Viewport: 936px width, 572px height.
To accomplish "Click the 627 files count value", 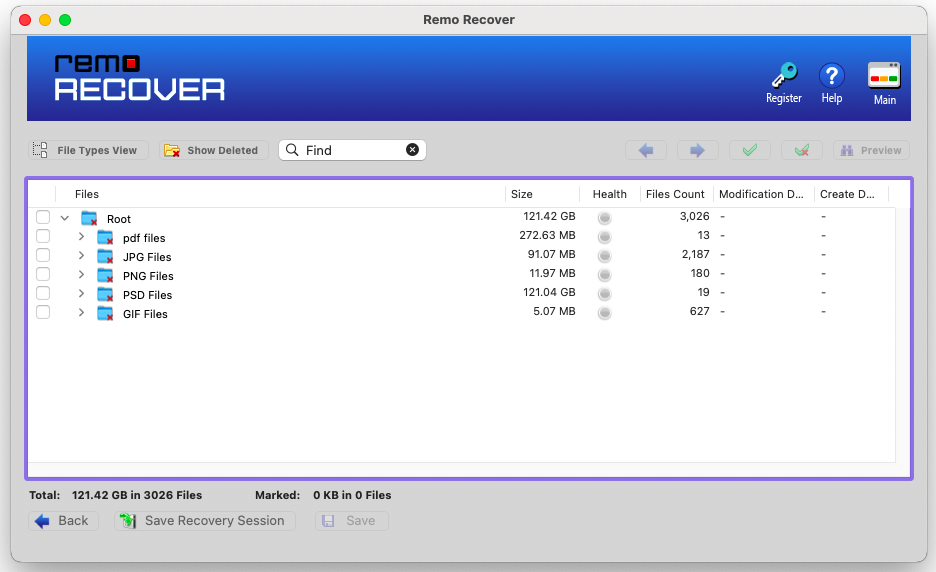I will pyautogui.click(x=700, y=311).
